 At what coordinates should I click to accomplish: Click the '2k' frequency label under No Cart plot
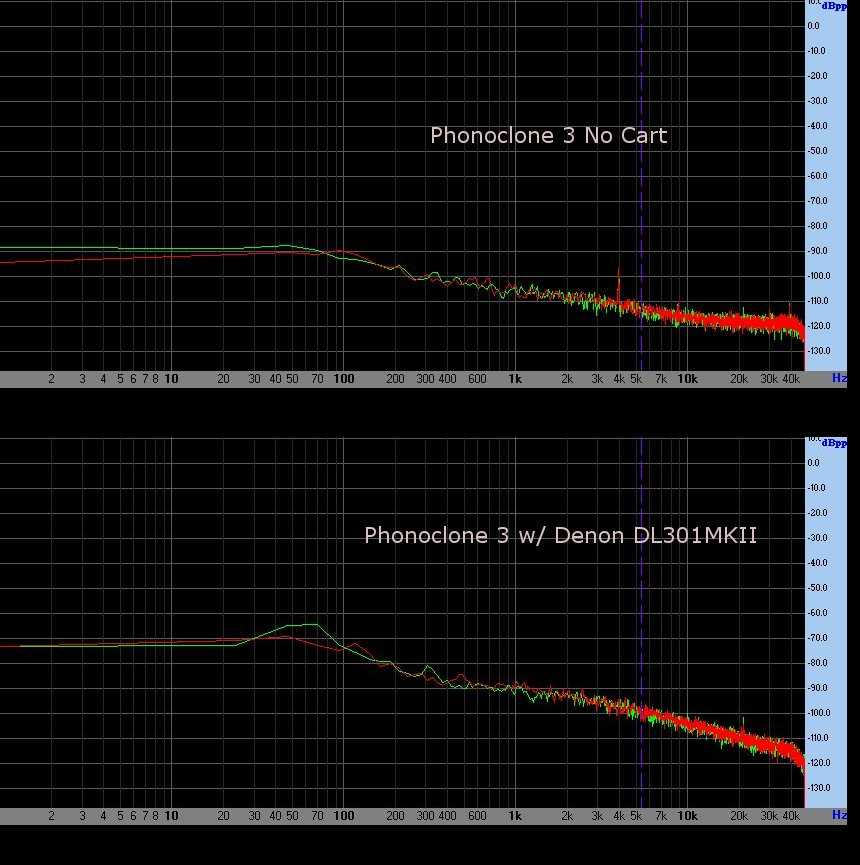tap(567, 379)
